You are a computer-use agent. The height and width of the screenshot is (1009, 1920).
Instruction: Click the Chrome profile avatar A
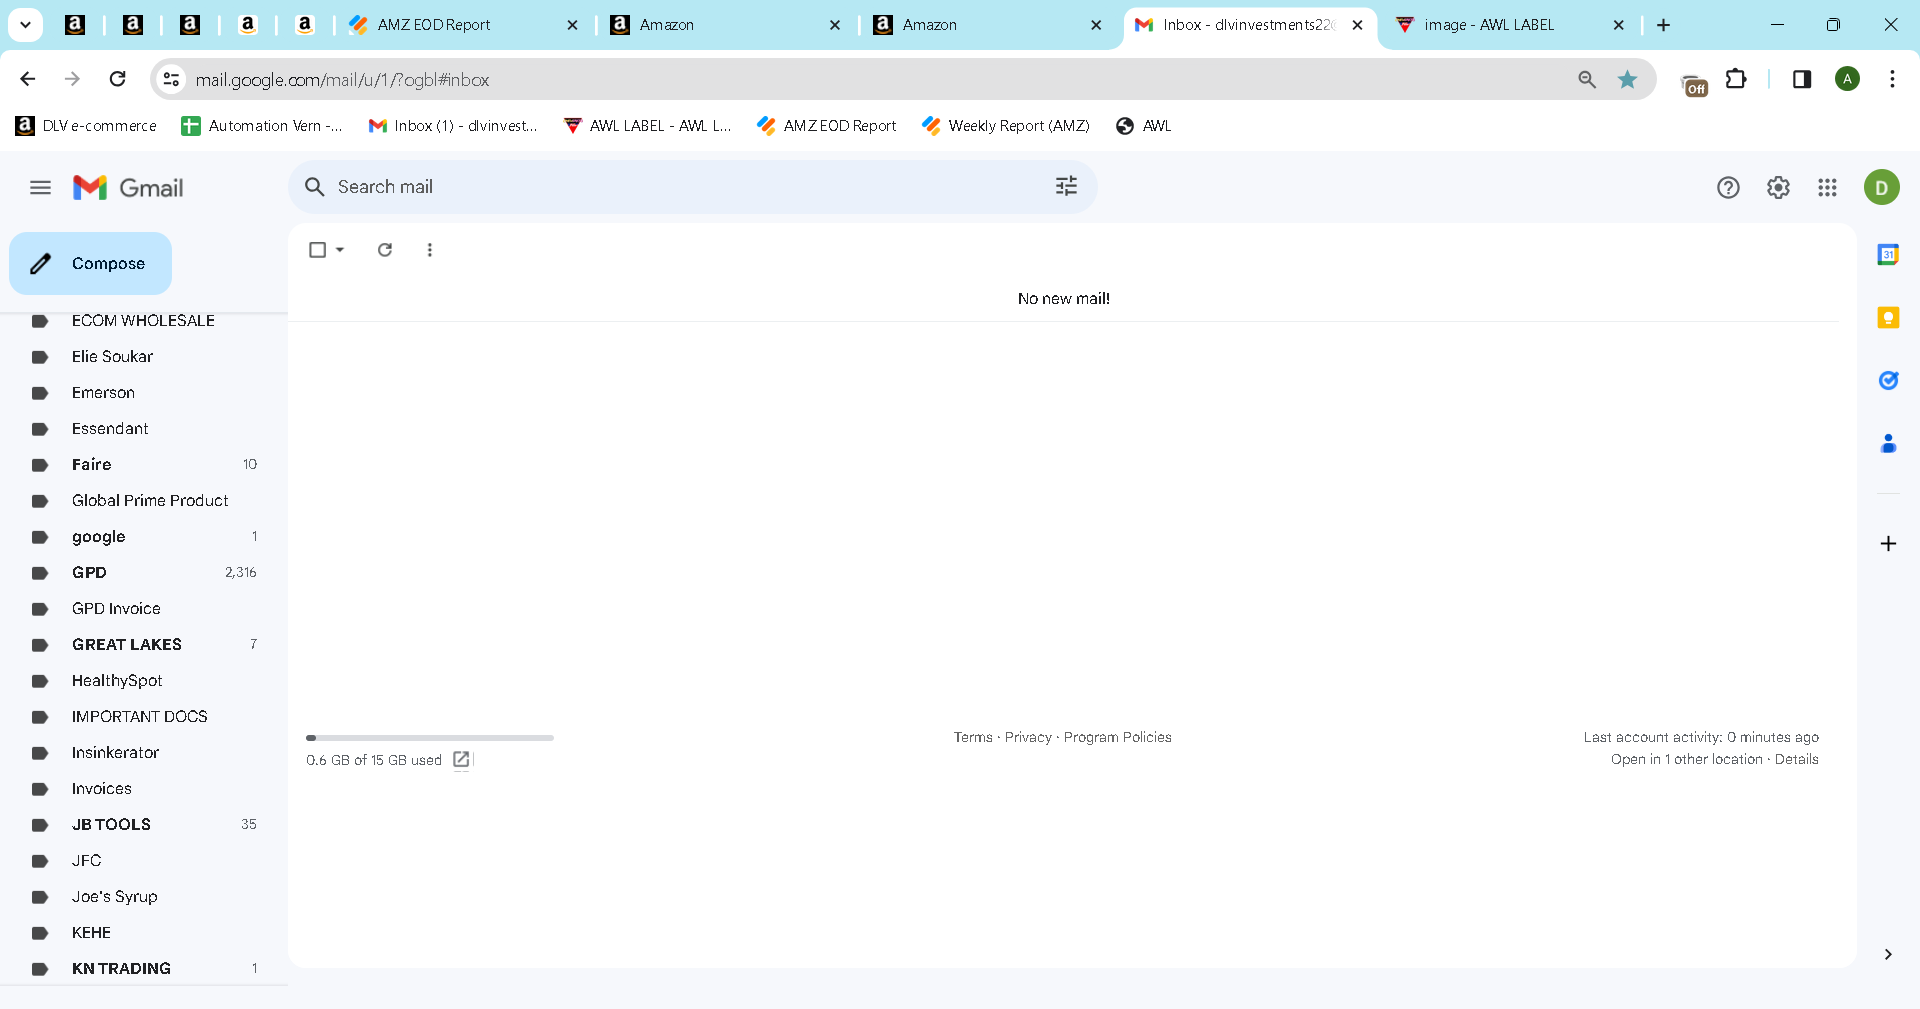point(1847,79)
